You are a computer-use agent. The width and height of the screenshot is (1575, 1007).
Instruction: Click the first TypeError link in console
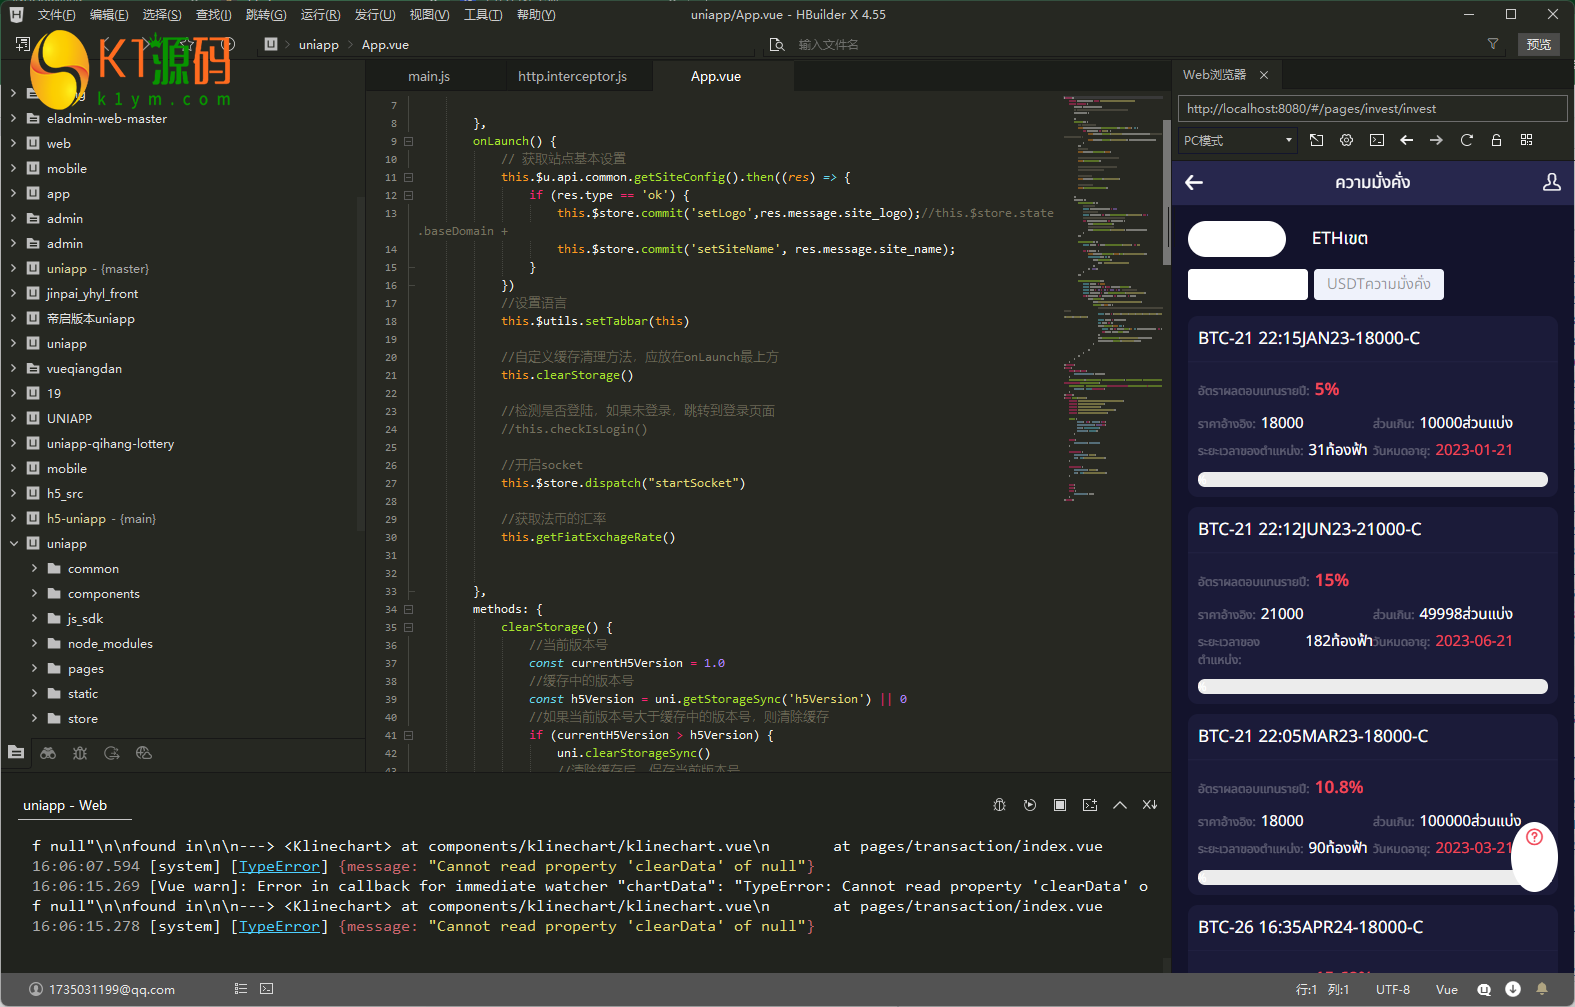tap(279, 866)
